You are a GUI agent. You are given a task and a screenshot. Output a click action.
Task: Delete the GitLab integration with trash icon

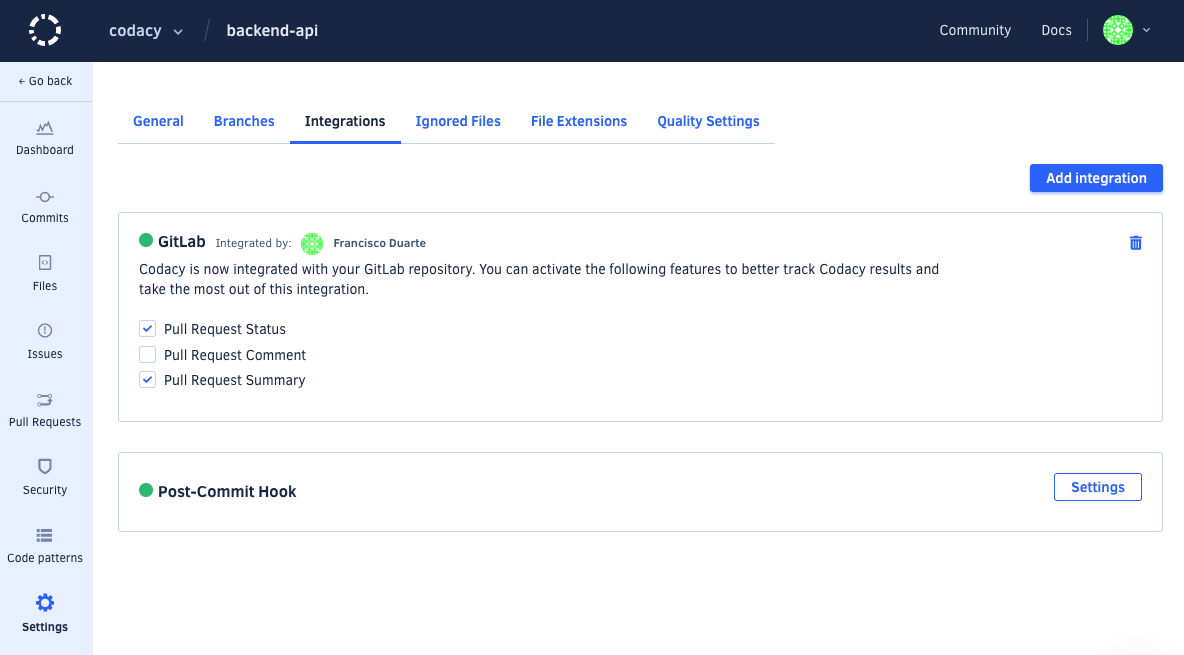(x=1136, y=243)
